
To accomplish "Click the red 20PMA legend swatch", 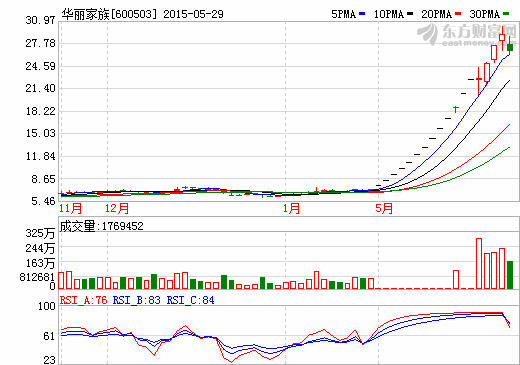I will click(x=458, y=14).
